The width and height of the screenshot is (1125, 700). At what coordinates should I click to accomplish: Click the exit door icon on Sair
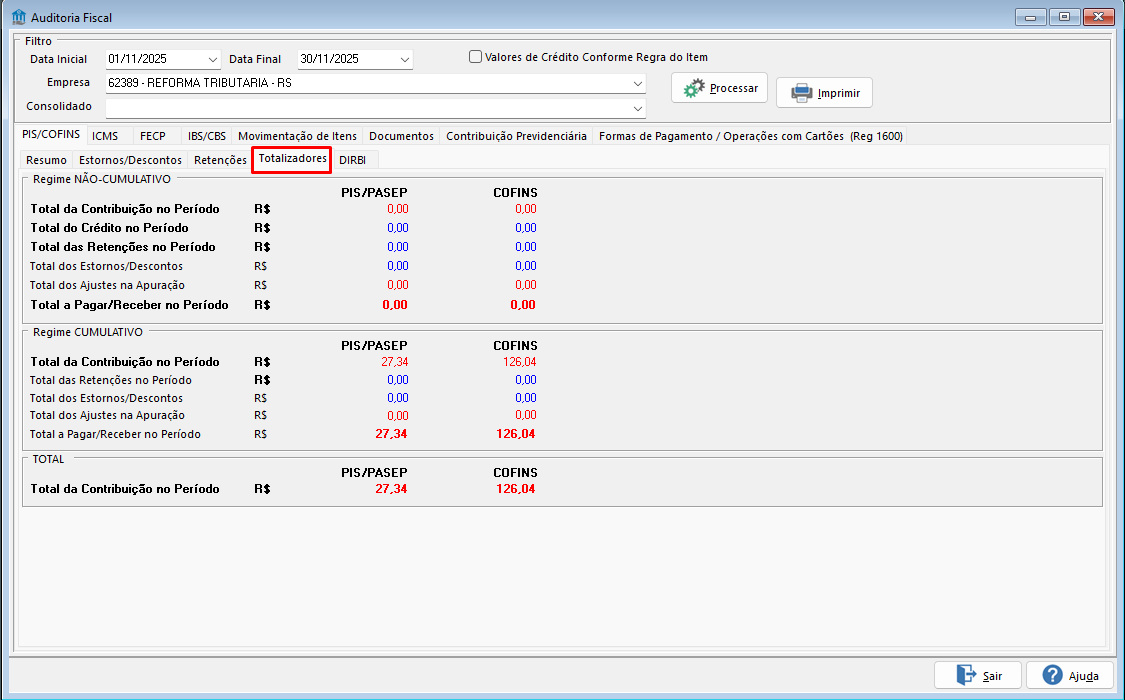pyautogui.click(x=966, y=675)
